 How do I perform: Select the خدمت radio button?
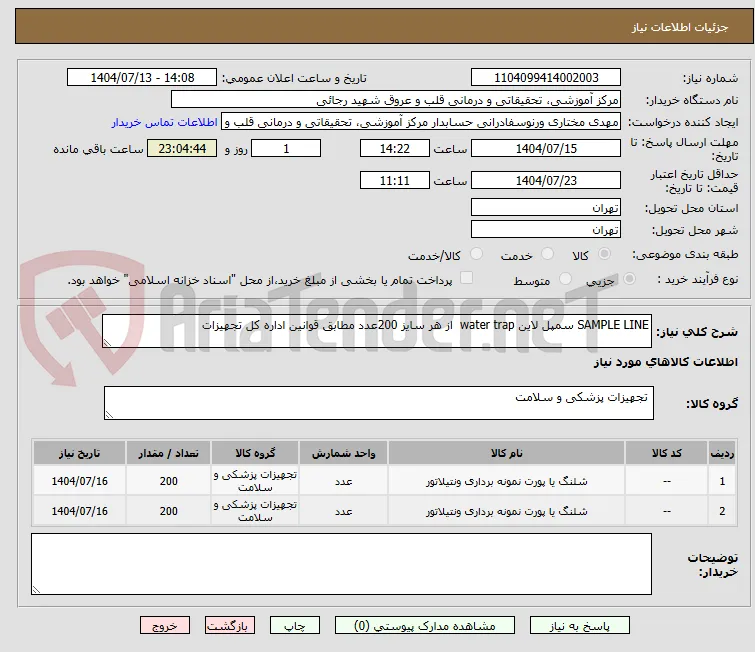tap(547, 254)
